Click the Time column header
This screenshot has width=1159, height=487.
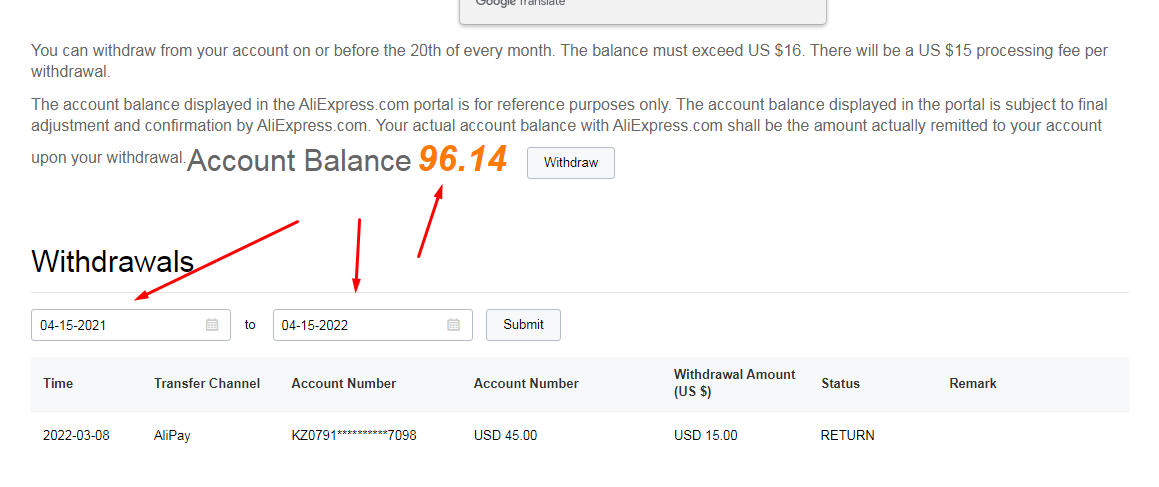point(58,383)
